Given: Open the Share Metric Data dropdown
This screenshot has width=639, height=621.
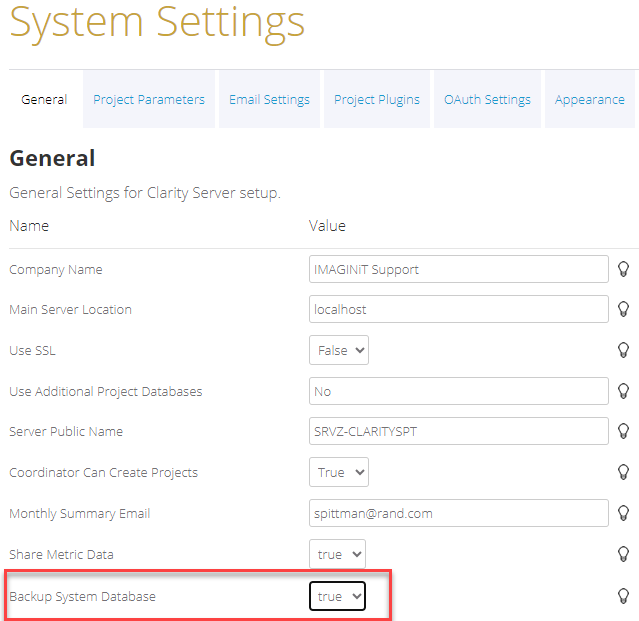Looking at the screenshot, I should click(337, 554).
